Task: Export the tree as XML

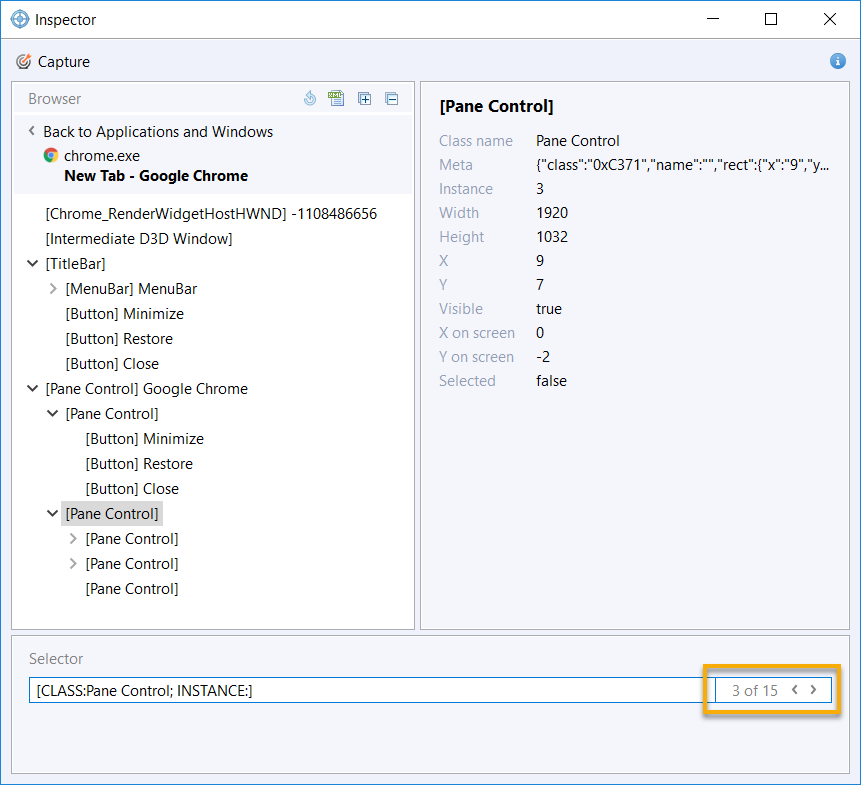Action: (x=336, y=98)
